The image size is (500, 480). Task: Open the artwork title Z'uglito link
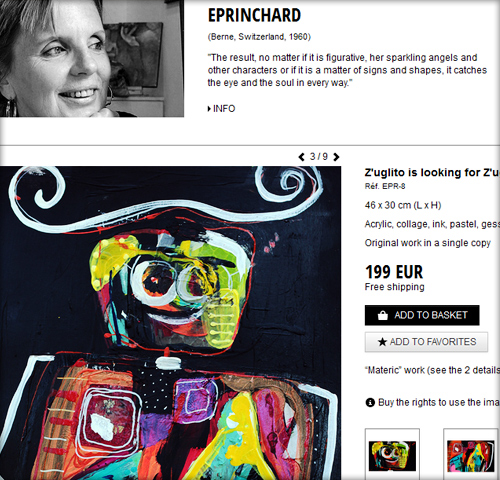432,172
